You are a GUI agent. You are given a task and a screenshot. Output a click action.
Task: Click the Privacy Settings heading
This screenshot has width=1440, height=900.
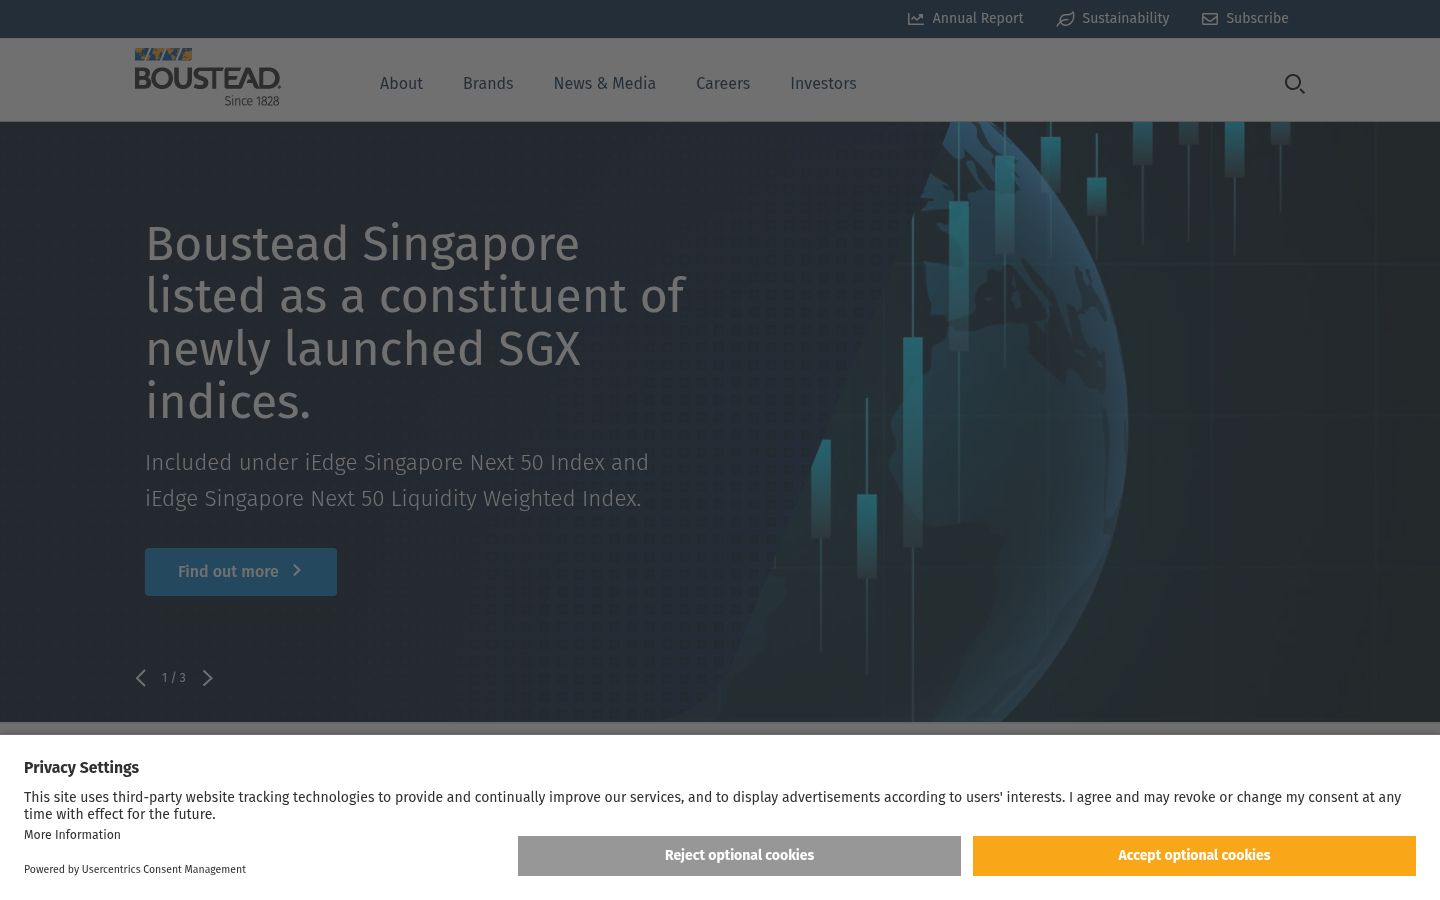81,768
